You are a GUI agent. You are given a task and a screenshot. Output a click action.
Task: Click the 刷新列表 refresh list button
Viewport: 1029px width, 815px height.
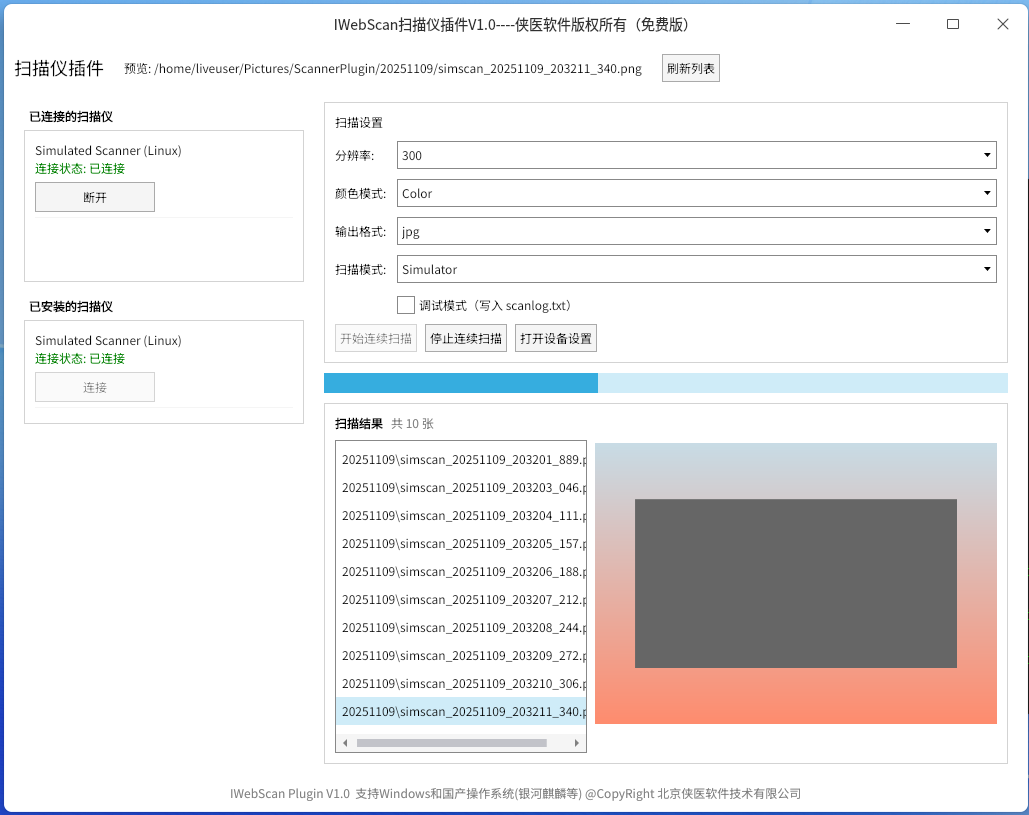(x=690, y=69)
